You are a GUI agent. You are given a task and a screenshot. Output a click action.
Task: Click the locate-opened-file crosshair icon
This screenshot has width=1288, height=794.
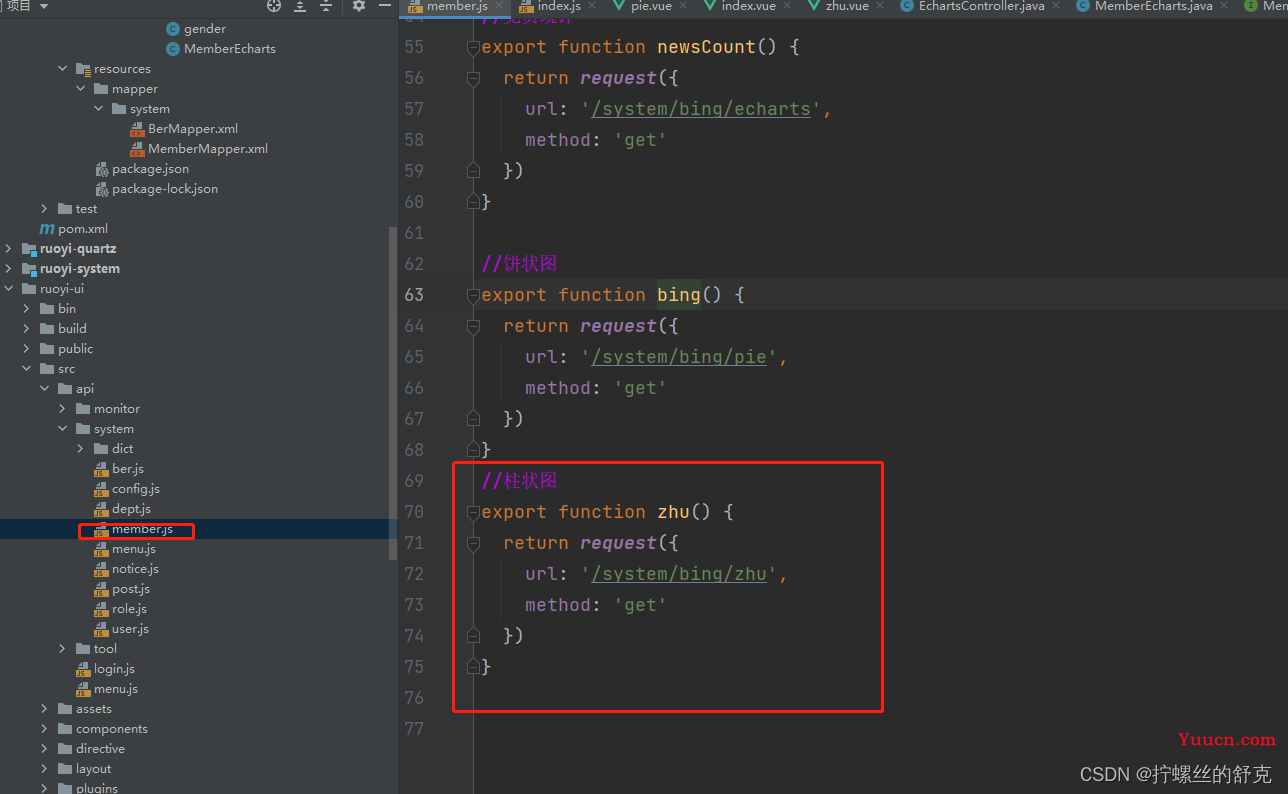point(274,6)
